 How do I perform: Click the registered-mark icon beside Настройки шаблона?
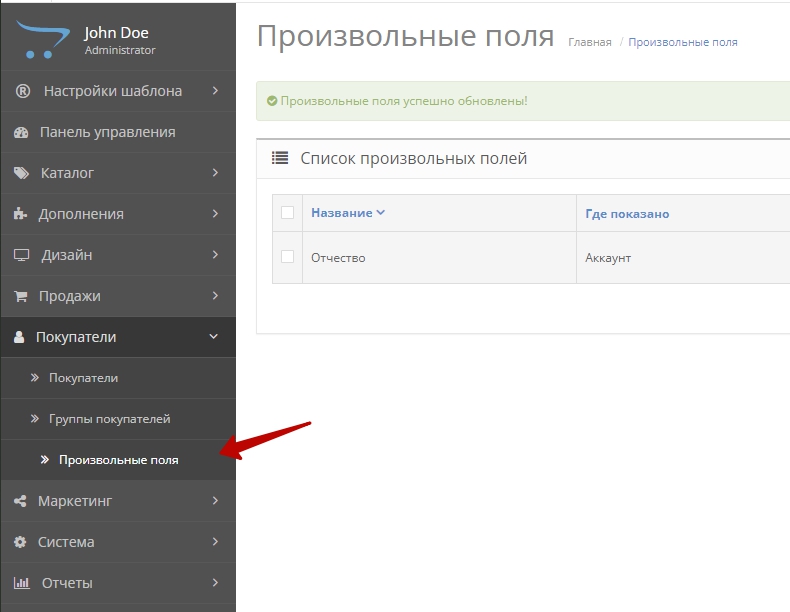pos(23,91)
